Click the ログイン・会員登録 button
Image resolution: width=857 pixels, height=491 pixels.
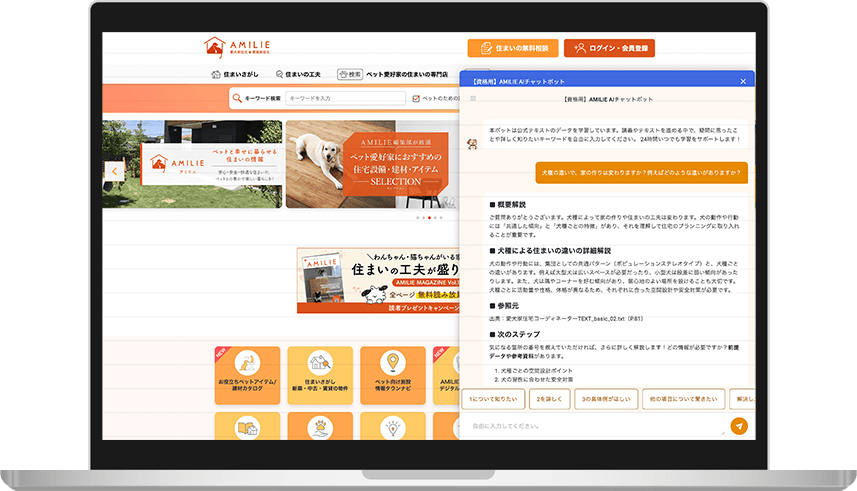click(609, 48)
